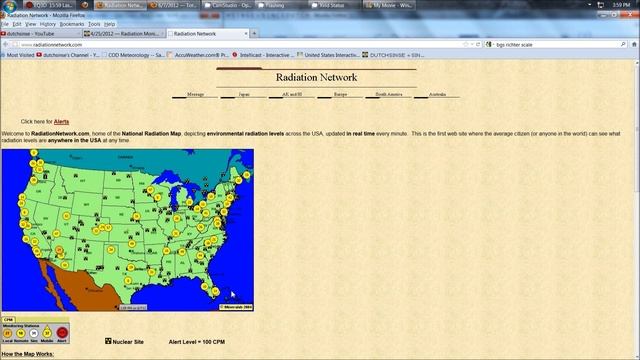Close the Radiation Network tab
Viewport: 640px width, 360px height.
(246, 34)
